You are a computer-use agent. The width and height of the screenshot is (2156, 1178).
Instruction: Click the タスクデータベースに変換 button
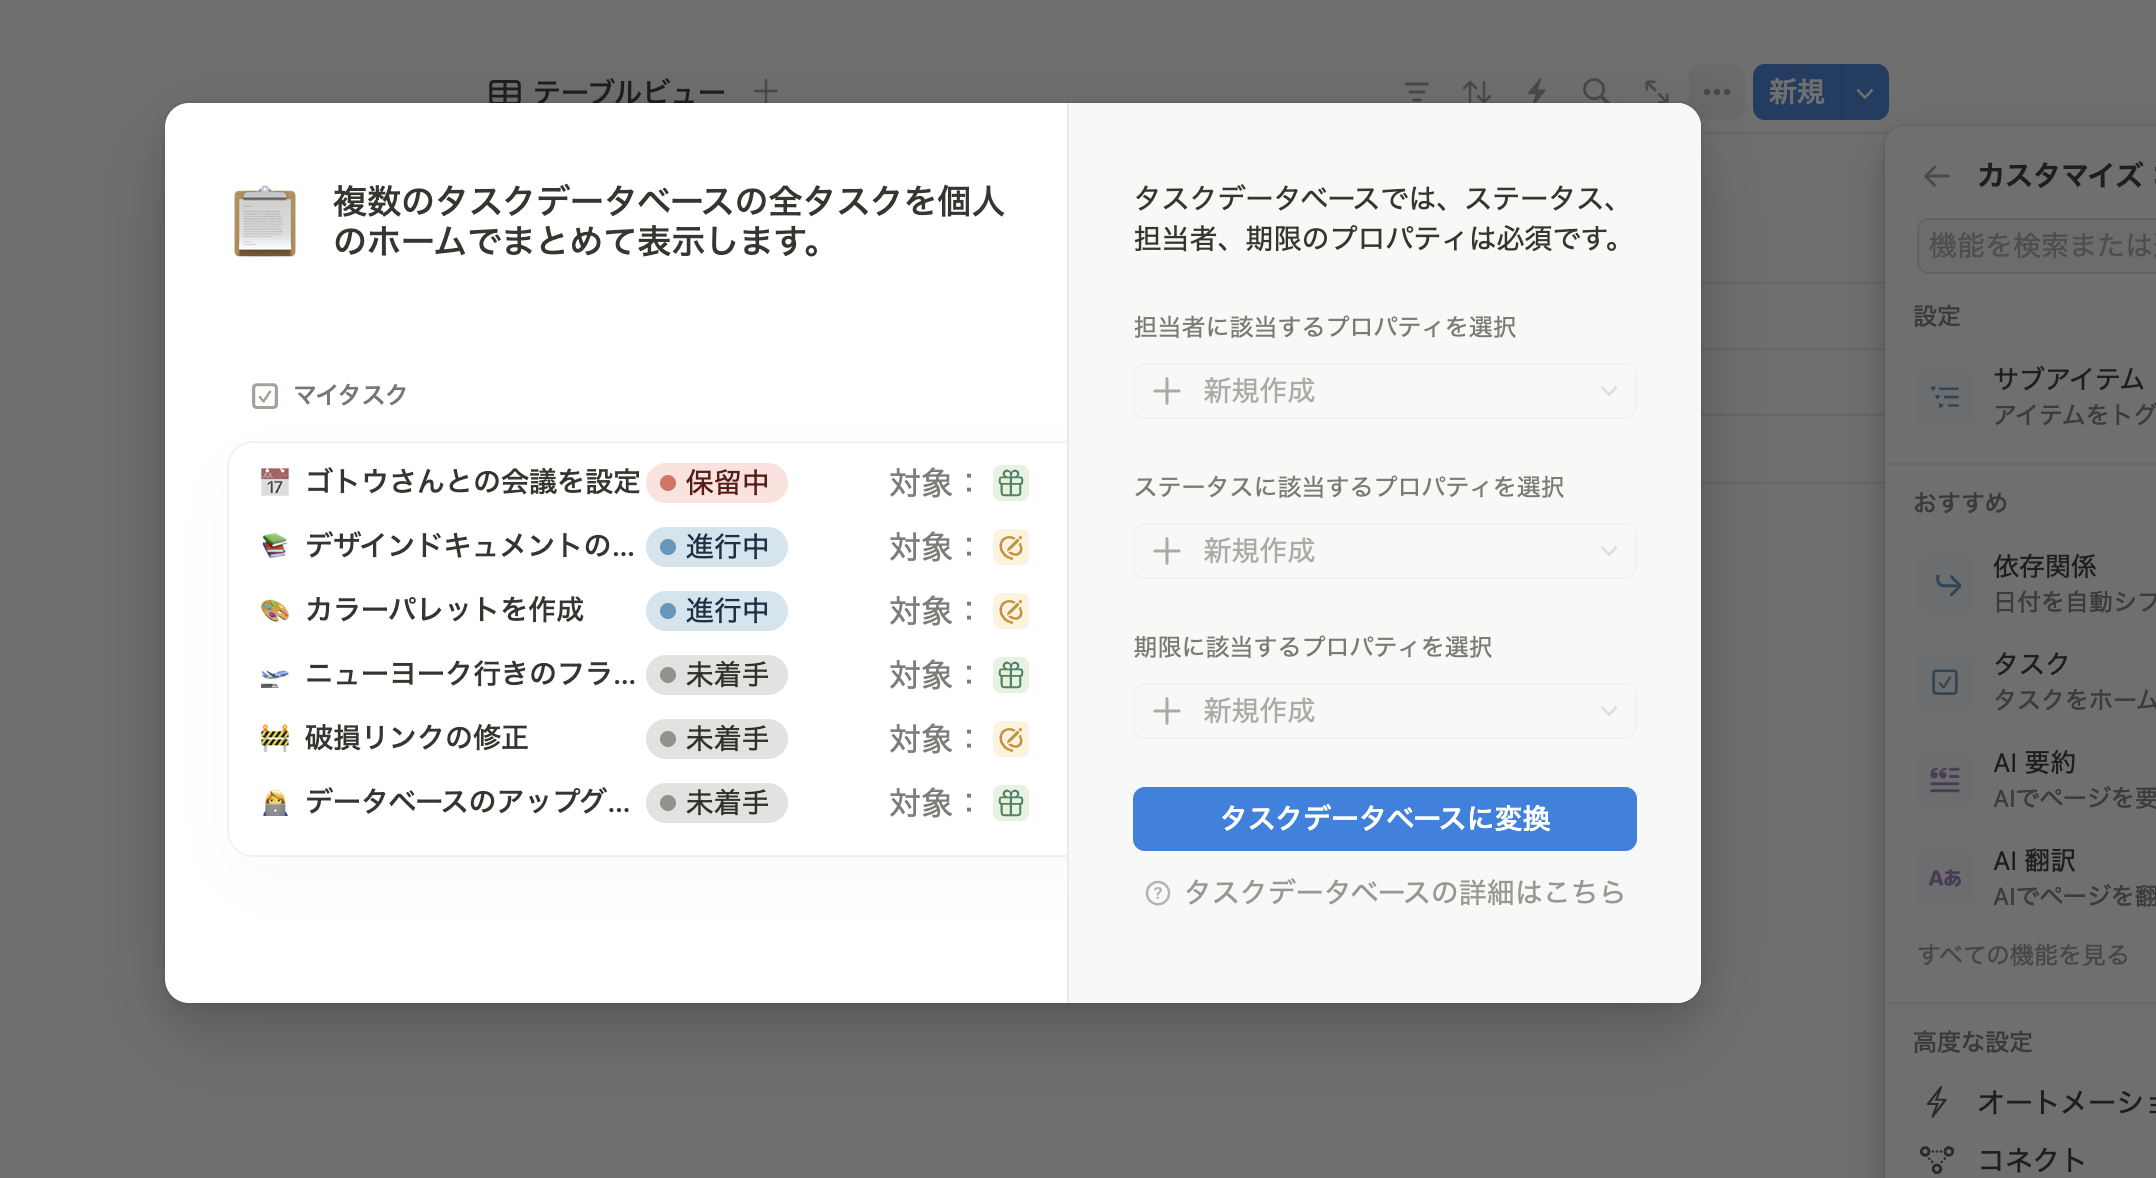tap(1384, 819)
